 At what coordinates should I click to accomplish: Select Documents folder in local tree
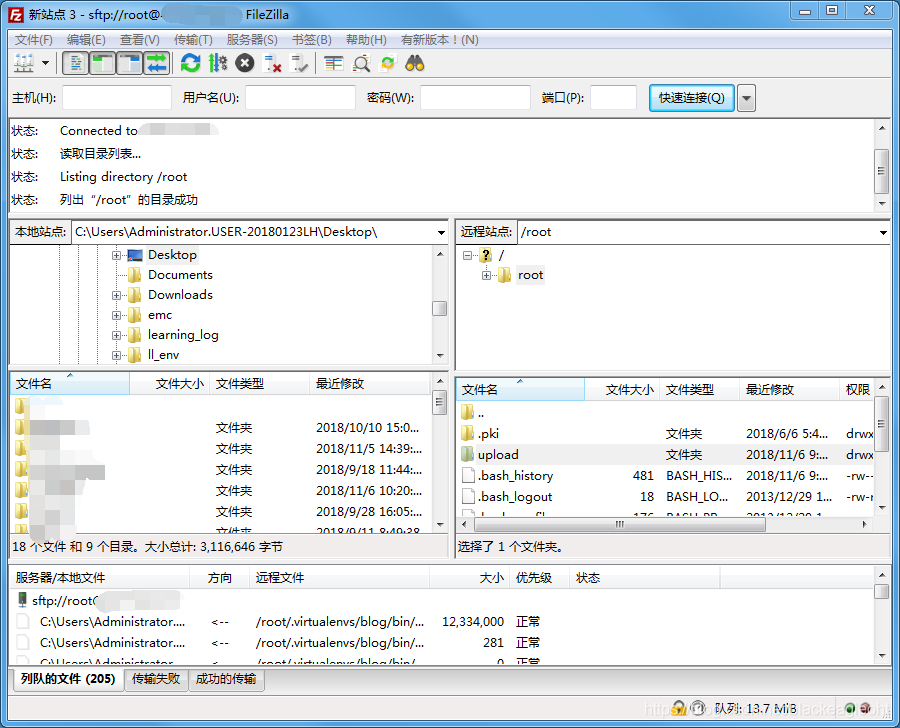(x=180, y=275)
